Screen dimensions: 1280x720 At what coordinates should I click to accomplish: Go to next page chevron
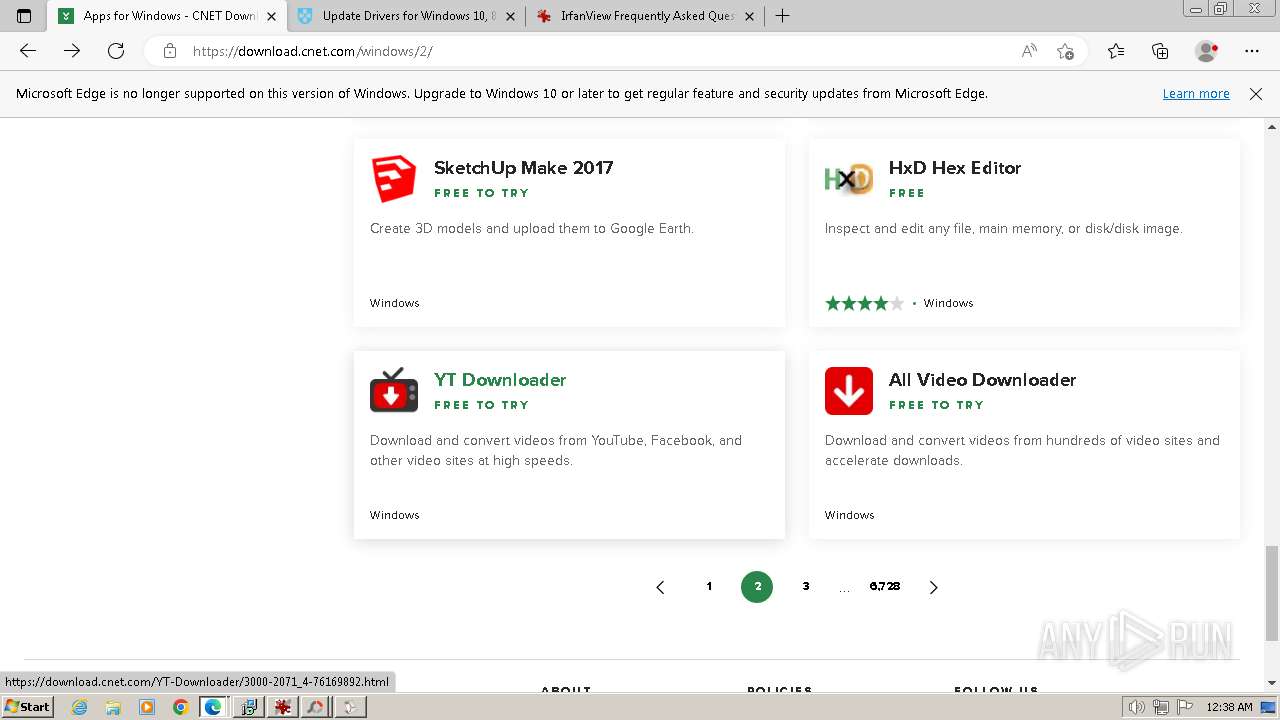click(933, 587)
